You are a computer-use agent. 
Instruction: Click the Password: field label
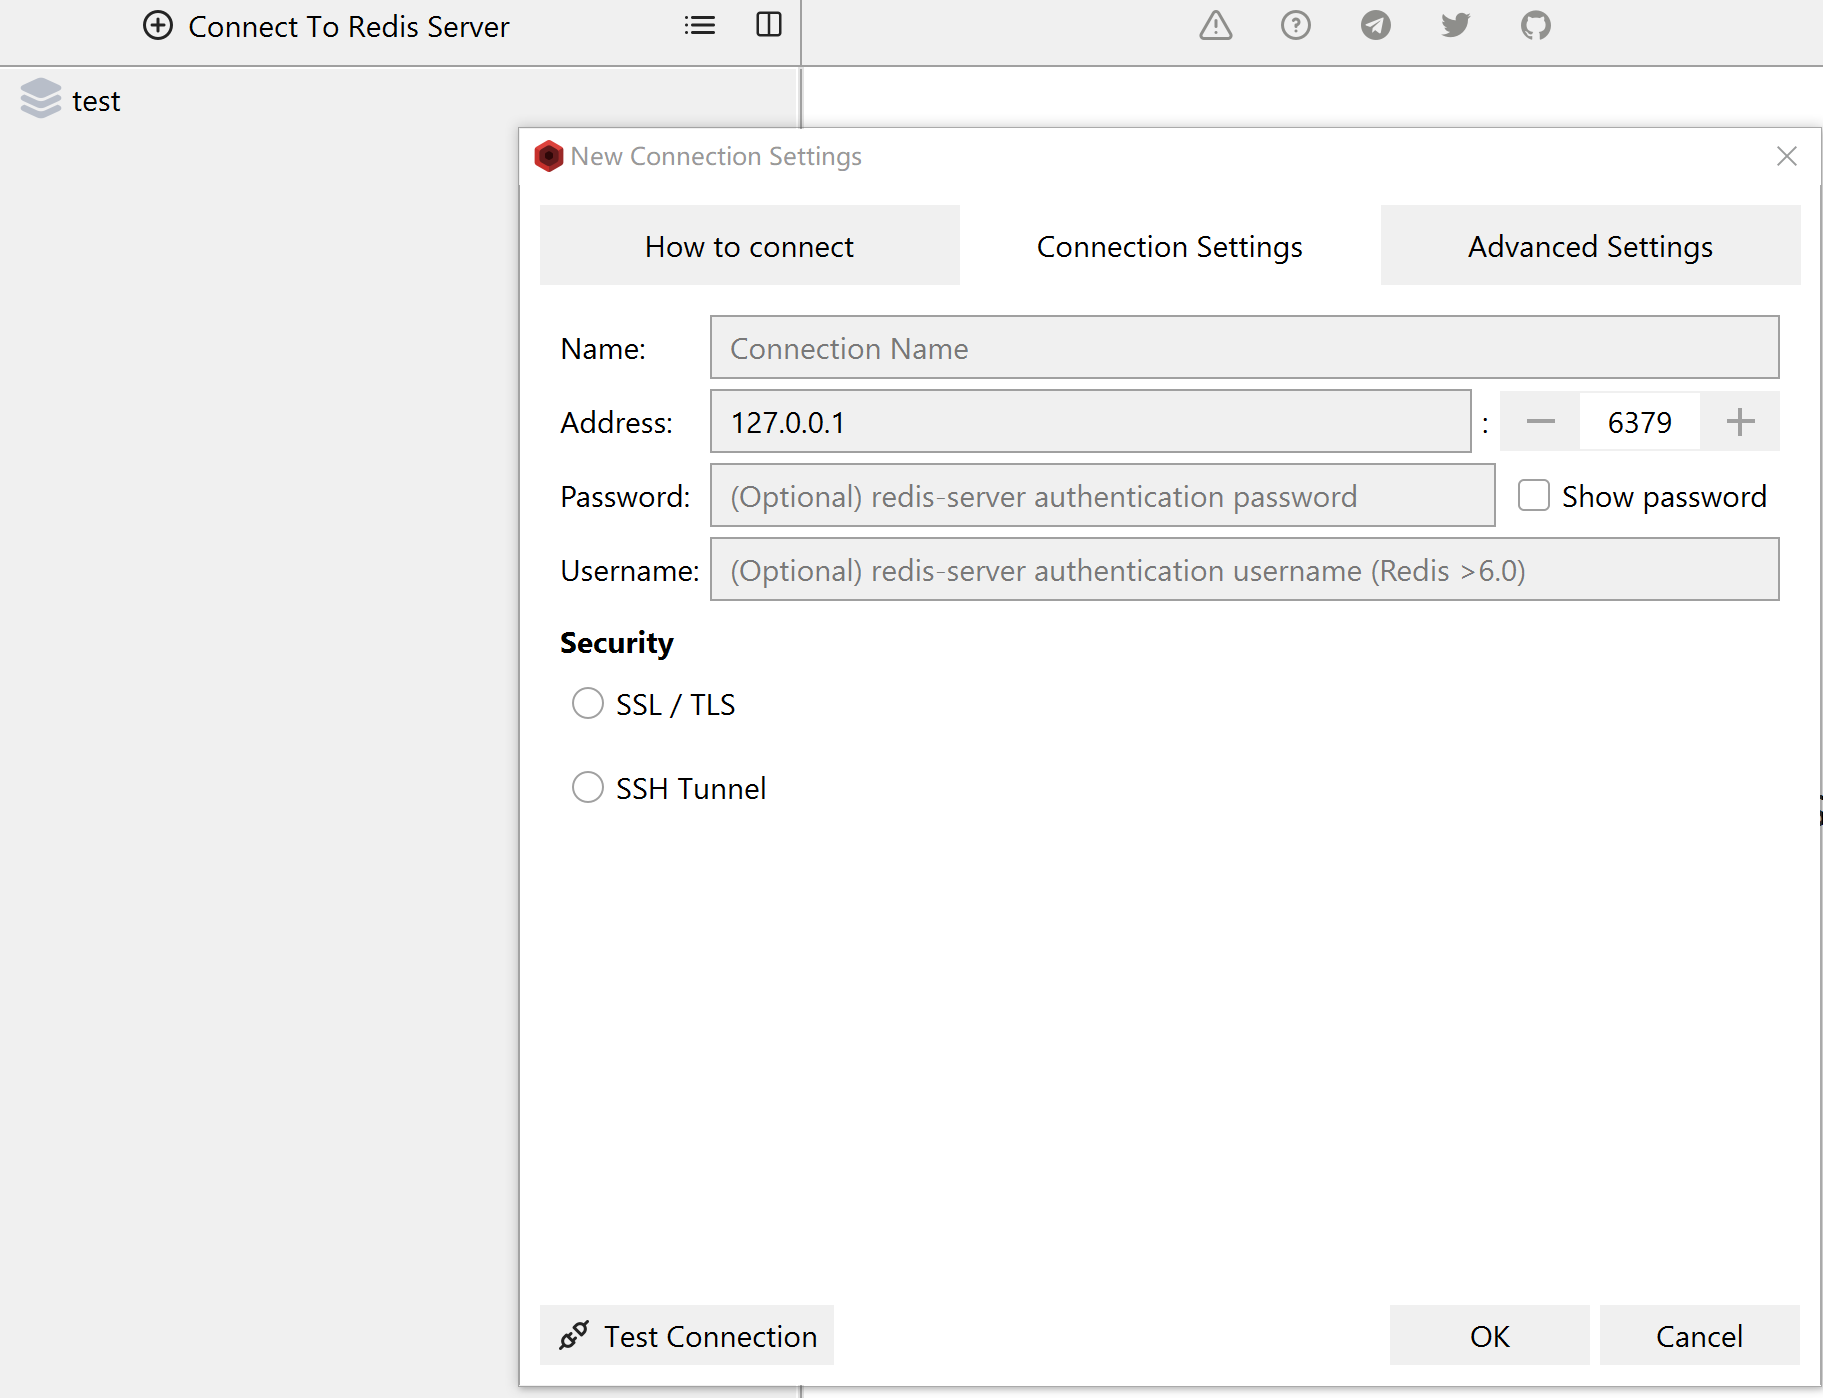[625, 497]
